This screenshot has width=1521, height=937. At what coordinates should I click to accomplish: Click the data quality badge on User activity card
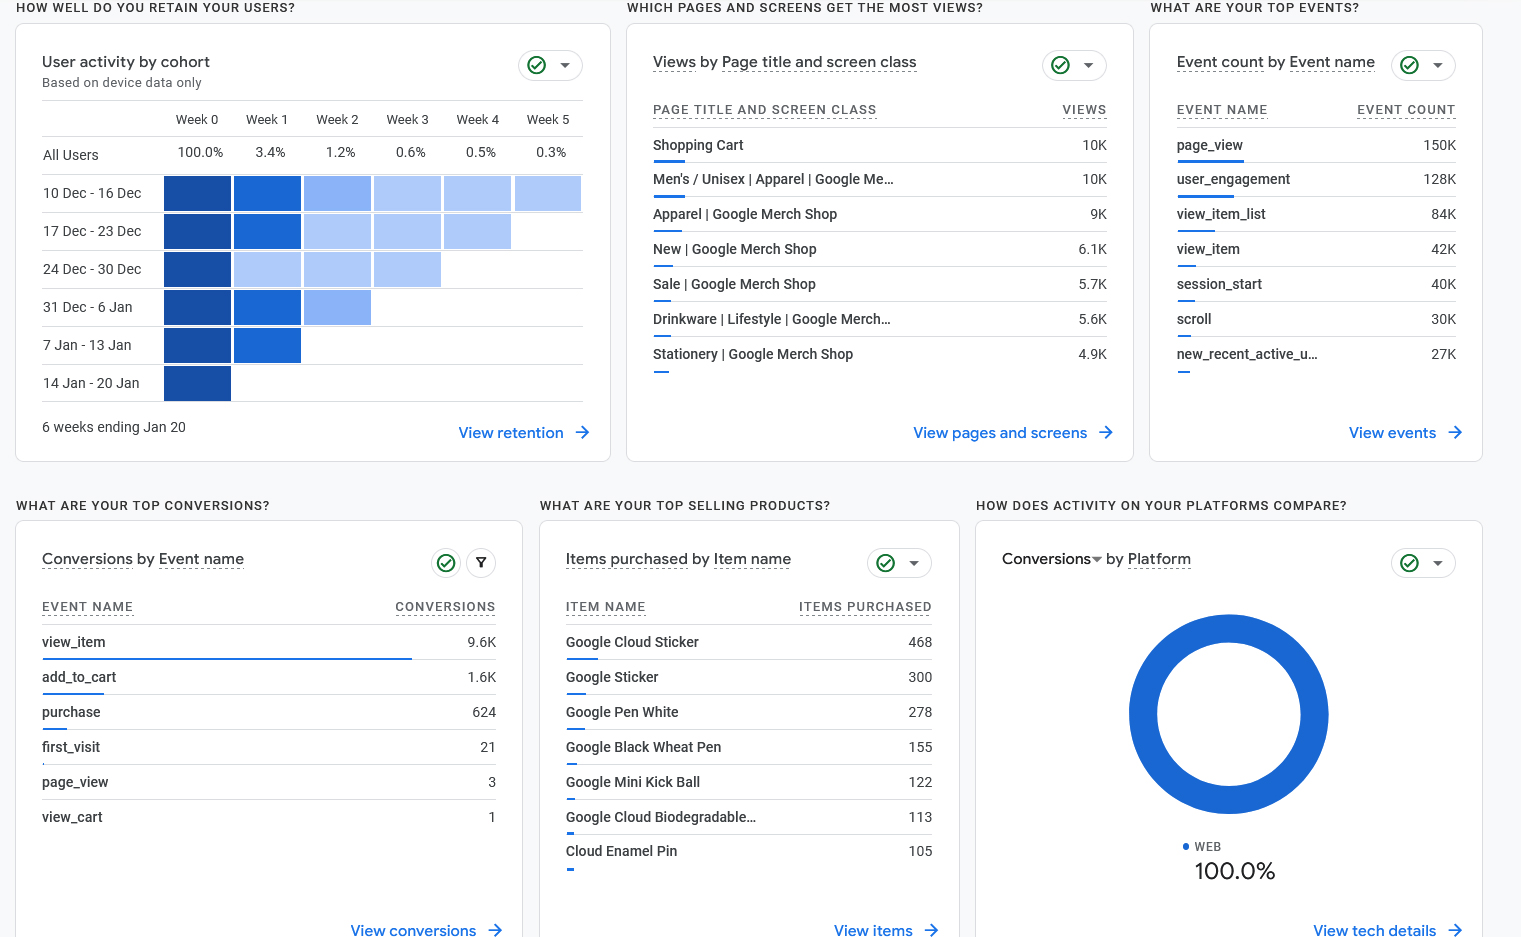tap(536, 65)
